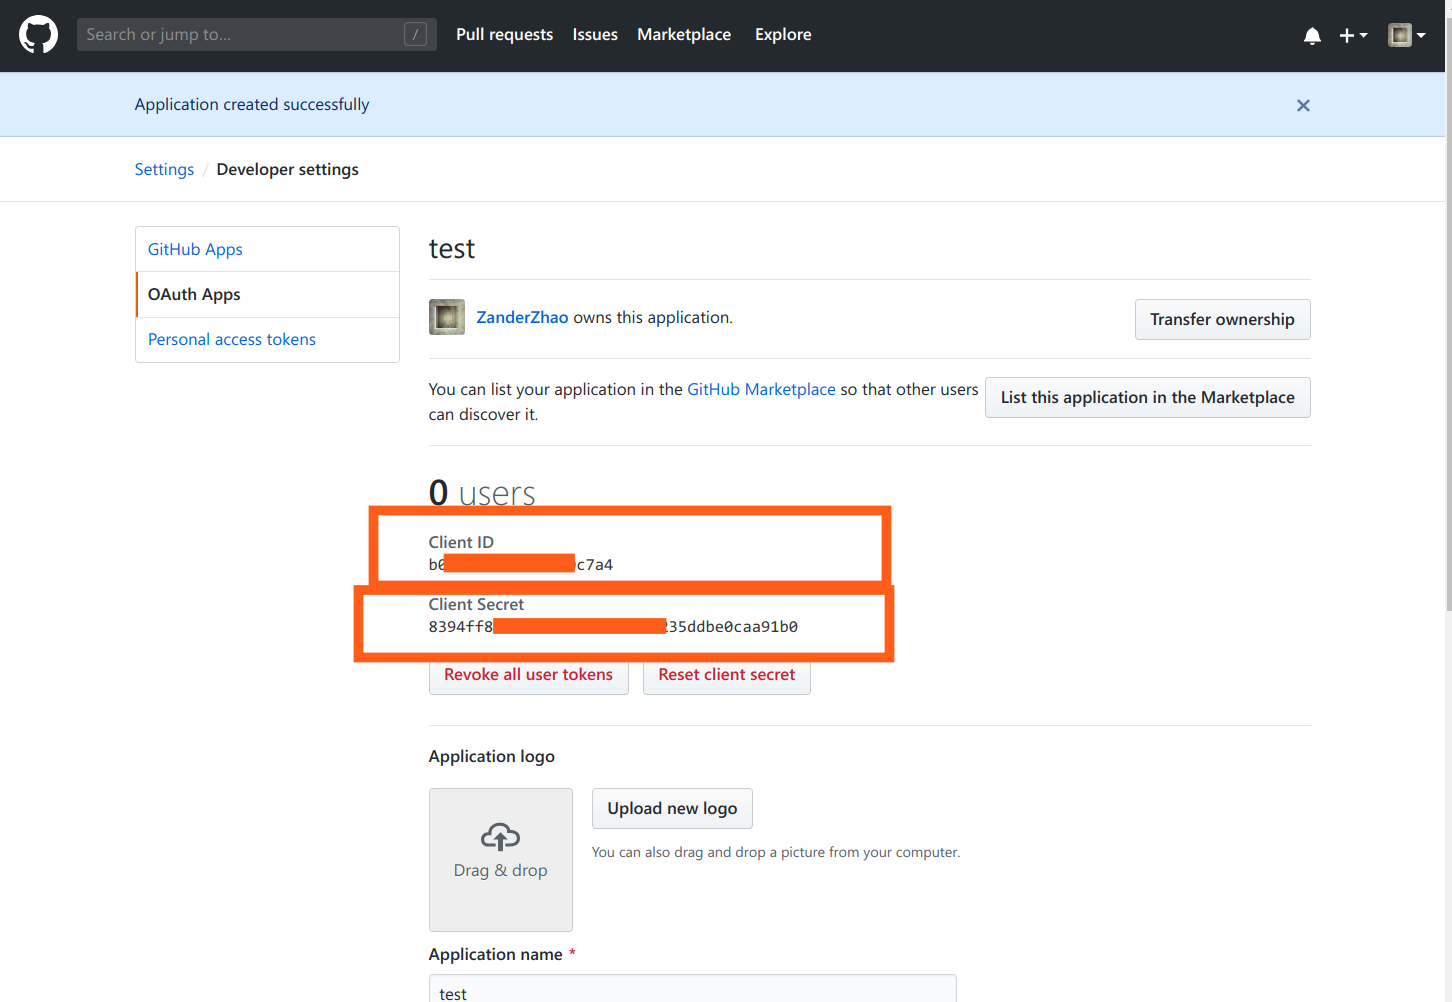Click List this application in the Marketplace
This screenshot has height=1002, width=1452.
pyautogui.click(x=1147, y=397)
